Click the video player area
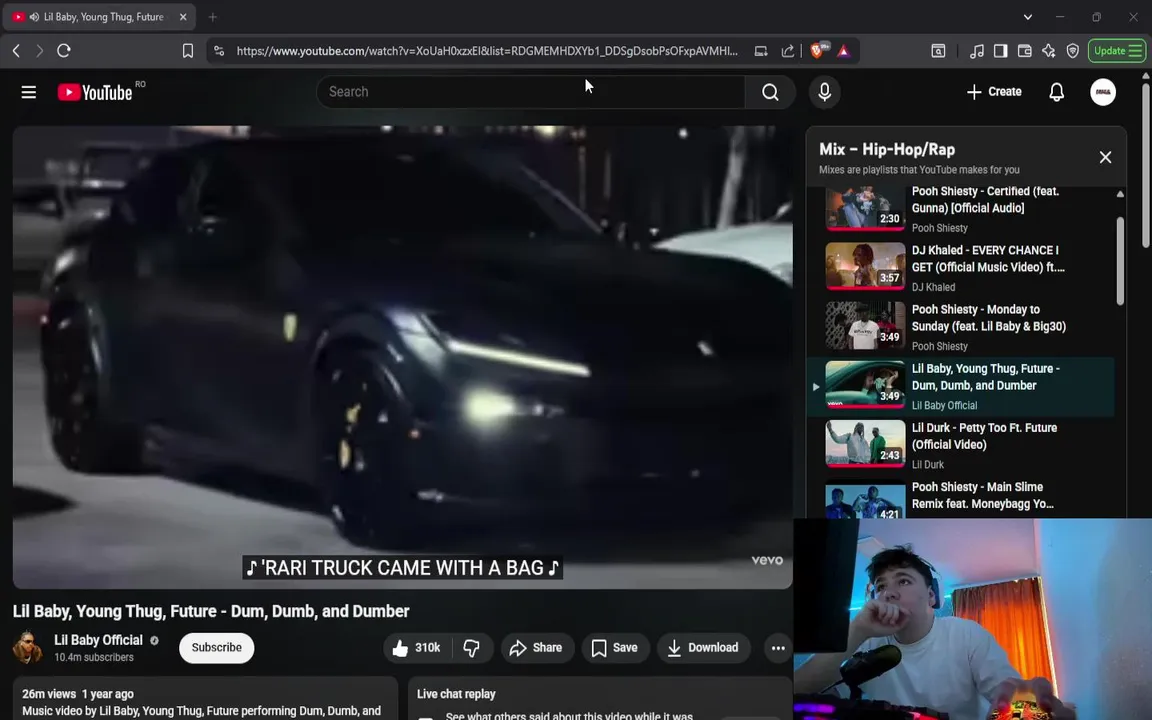 tap(403, 357)
